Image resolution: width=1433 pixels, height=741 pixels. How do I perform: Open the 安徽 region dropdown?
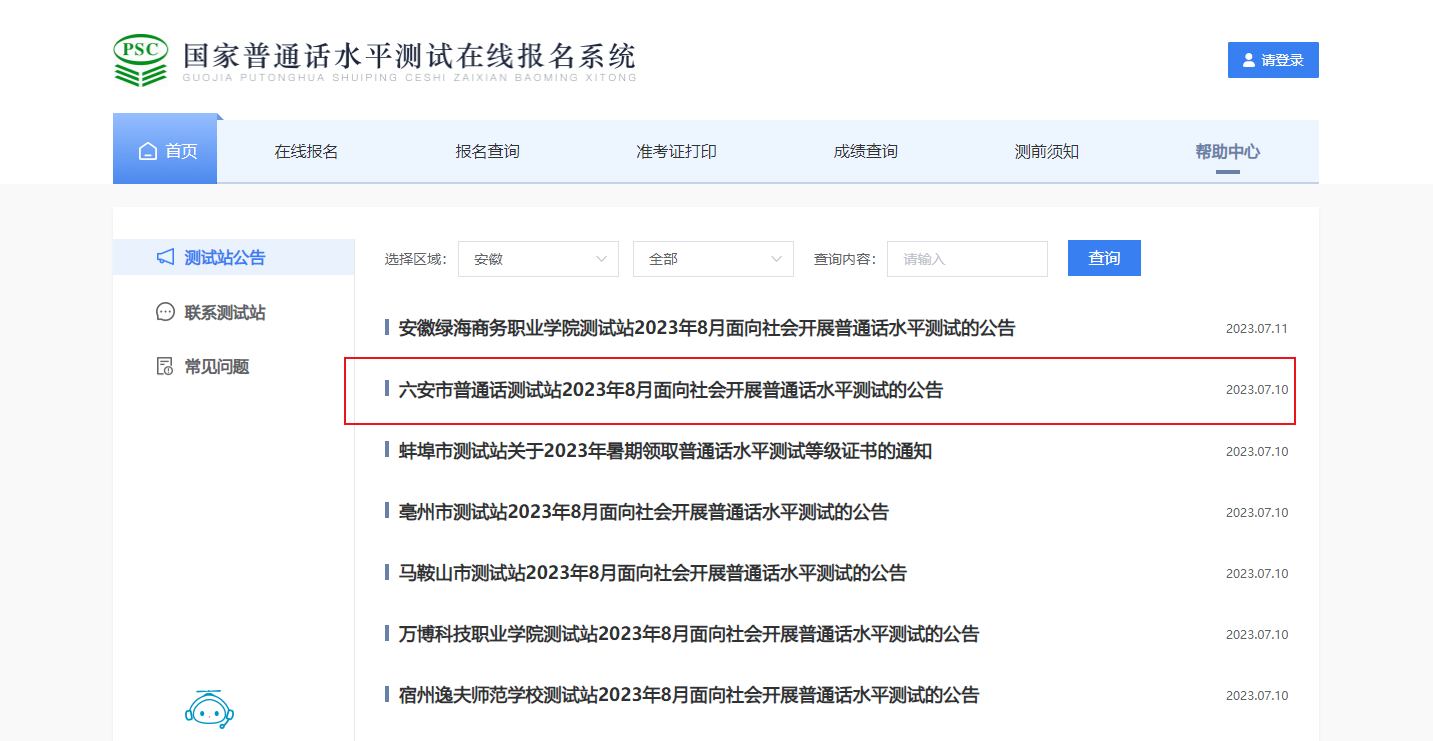(538, 259)
